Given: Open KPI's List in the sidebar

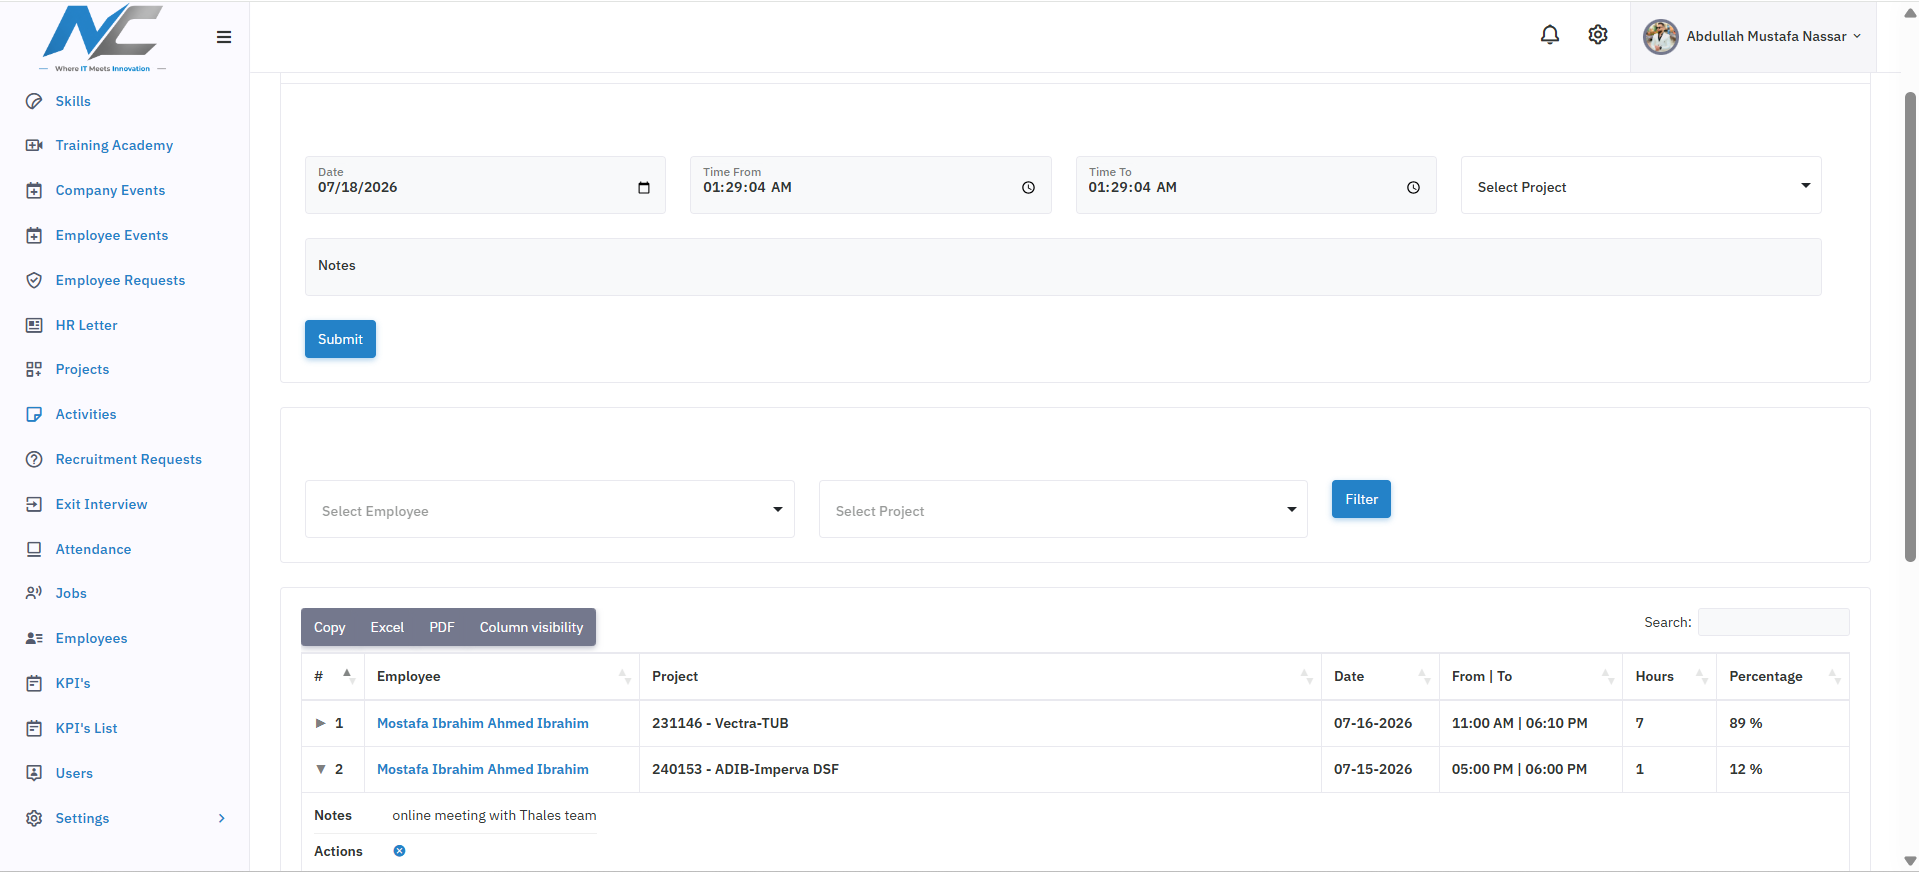Looking at the screenshot, I should click(x=86, y=728).
